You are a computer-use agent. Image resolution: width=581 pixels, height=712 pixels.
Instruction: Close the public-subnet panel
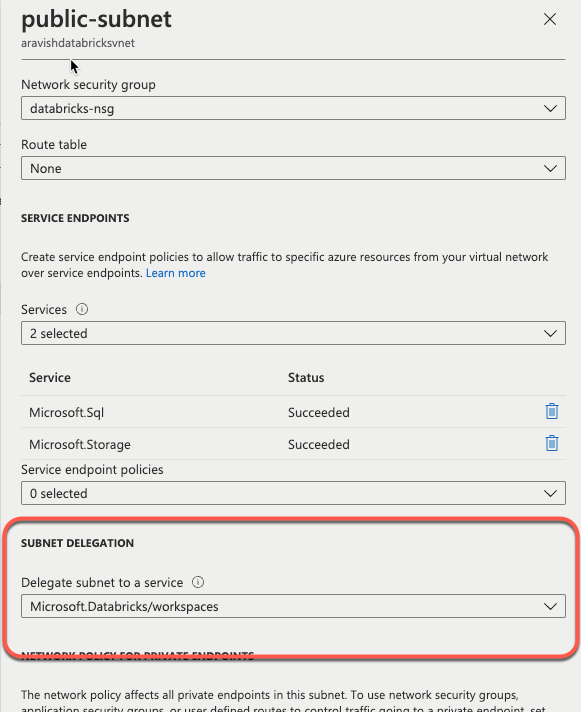point(550,19)
